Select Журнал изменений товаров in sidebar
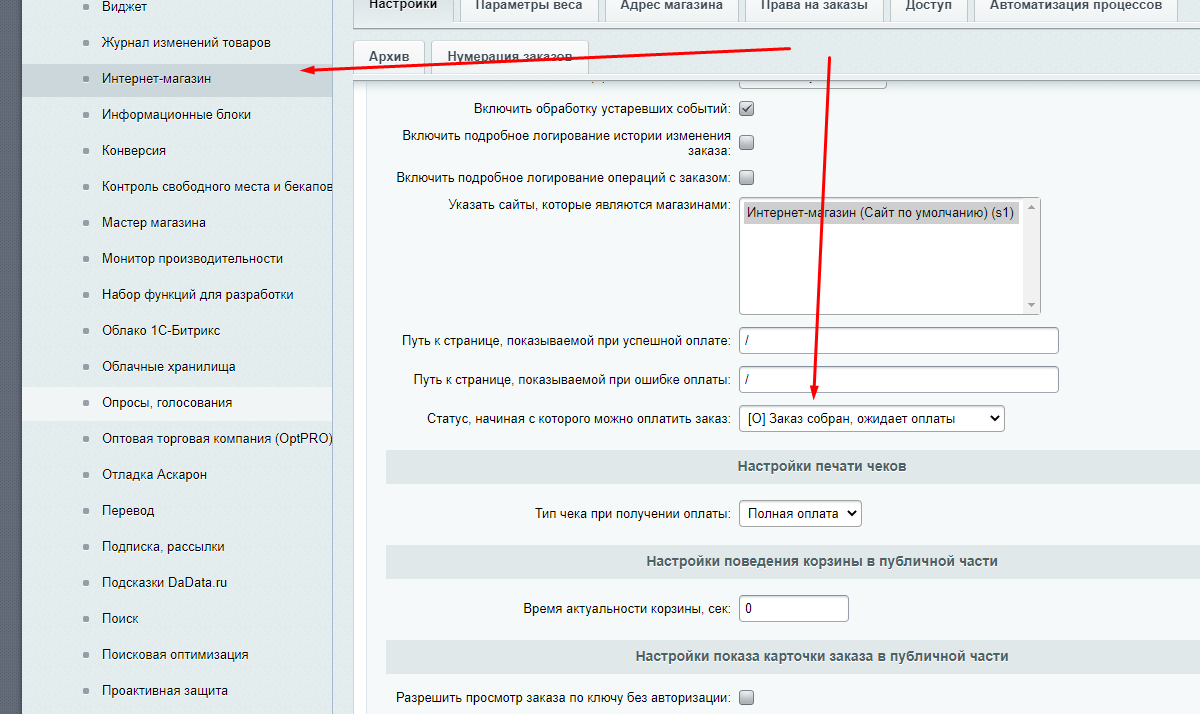This screenshot has width=1200, height=714. pos(185,43)
